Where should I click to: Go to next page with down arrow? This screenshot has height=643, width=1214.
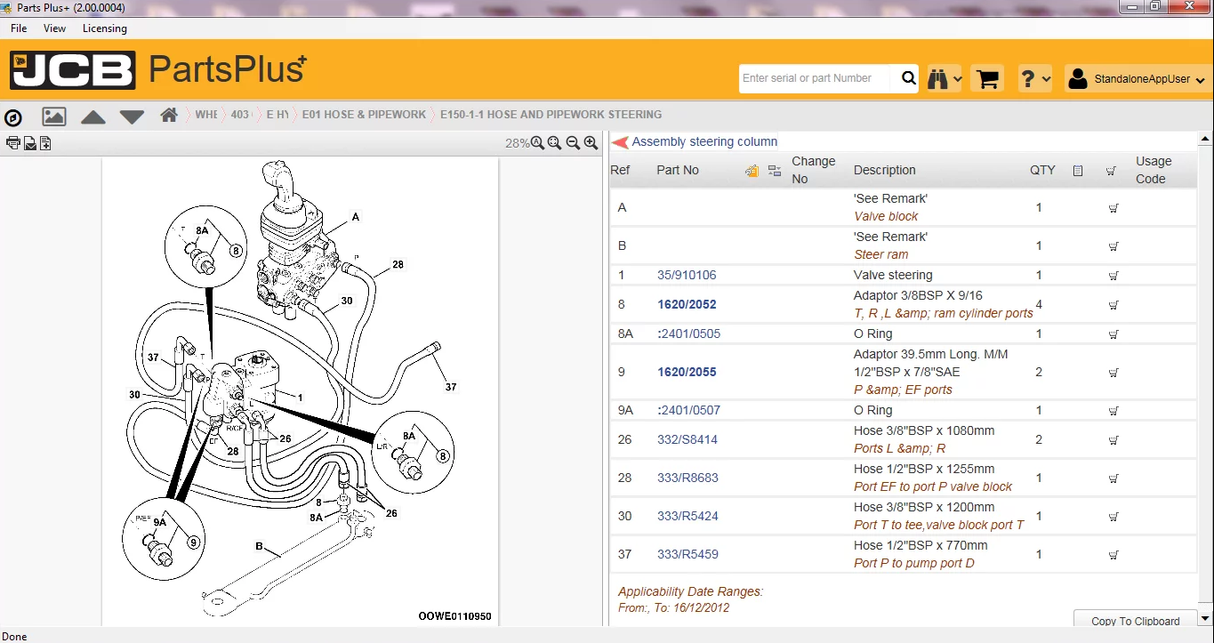click(x=132, y=116)
